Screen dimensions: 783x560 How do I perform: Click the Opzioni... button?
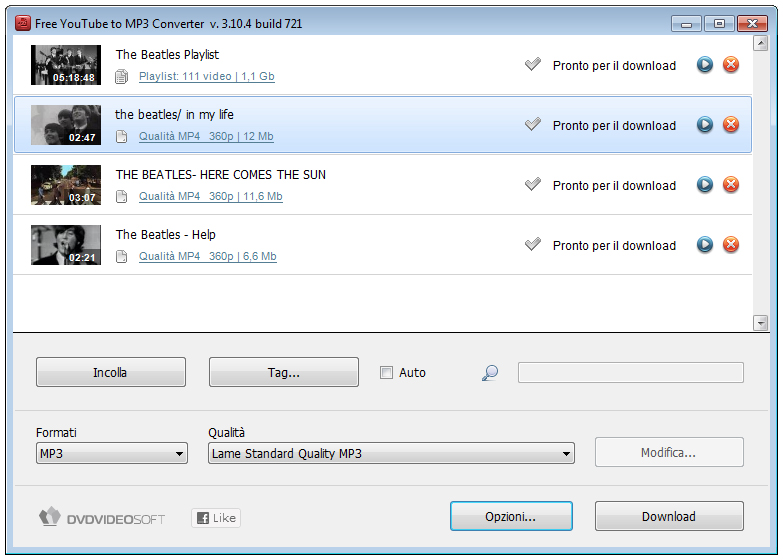(x=511, y=517)
